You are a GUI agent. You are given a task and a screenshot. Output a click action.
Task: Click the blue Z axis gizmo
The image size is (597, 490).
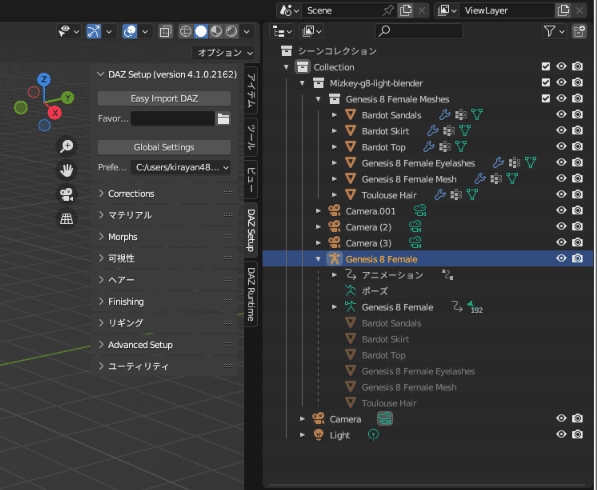pos(44,80)
